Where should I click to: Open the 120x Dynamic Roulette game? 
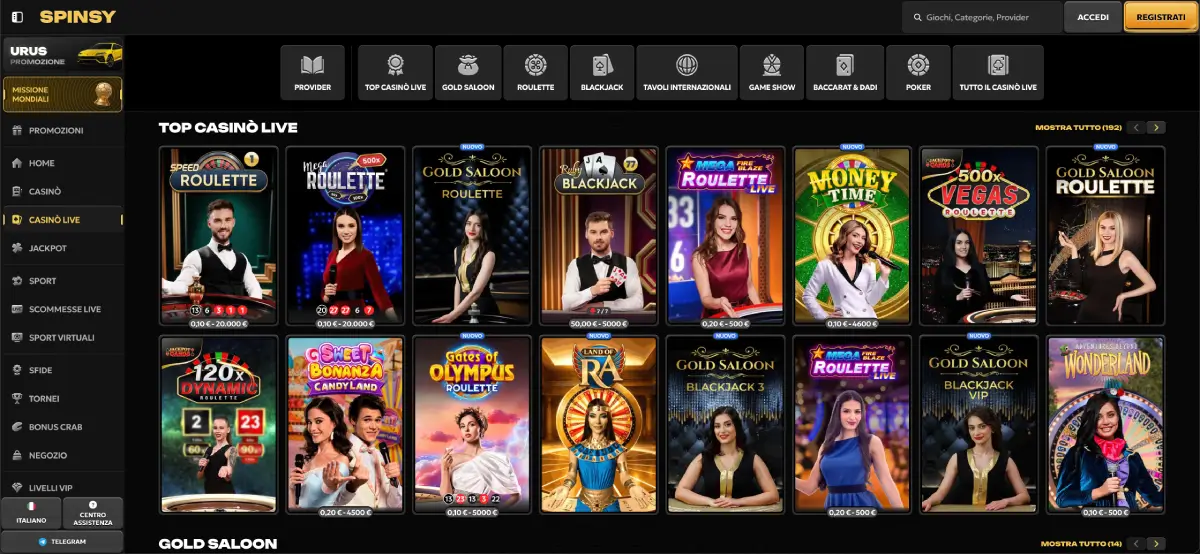click(x=219, y=425)
